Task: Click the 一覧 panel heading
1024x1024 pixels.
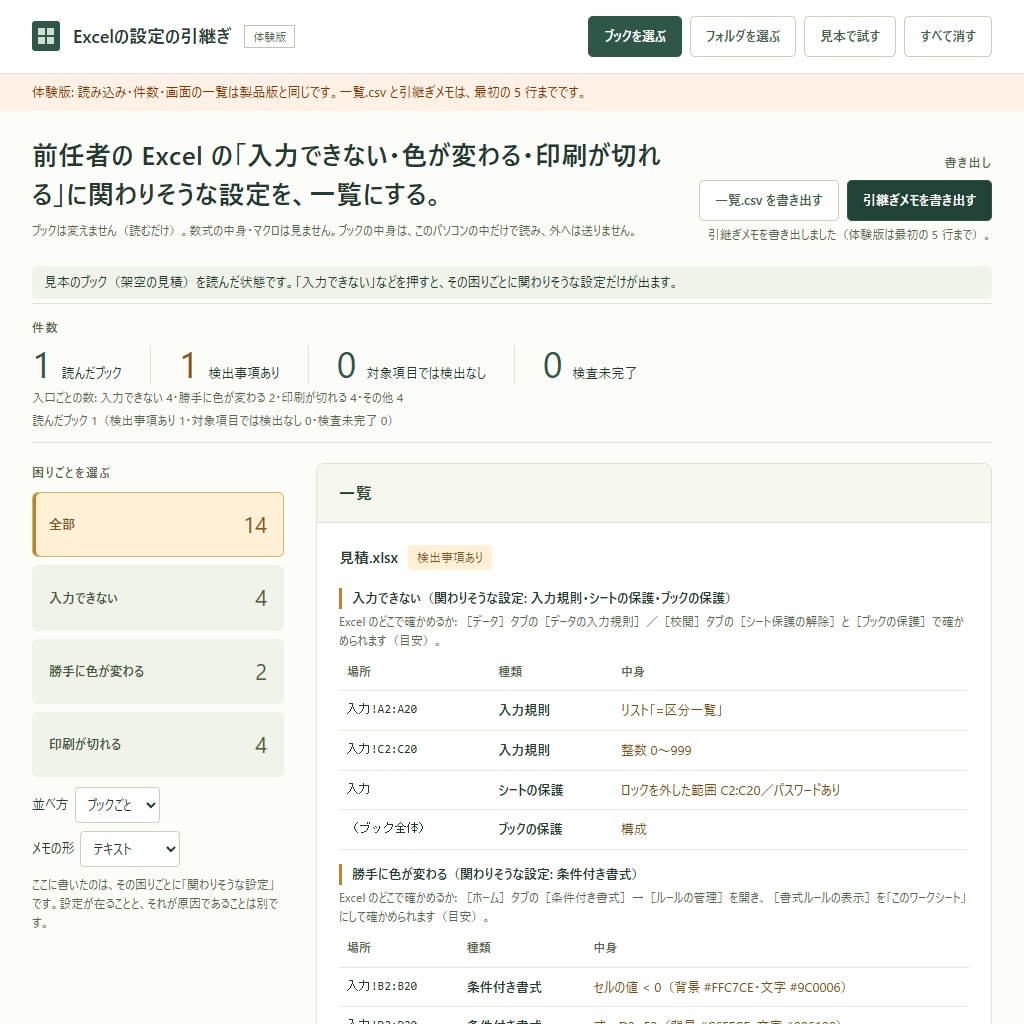Action: pyautogui.click(x=355, y=493)
